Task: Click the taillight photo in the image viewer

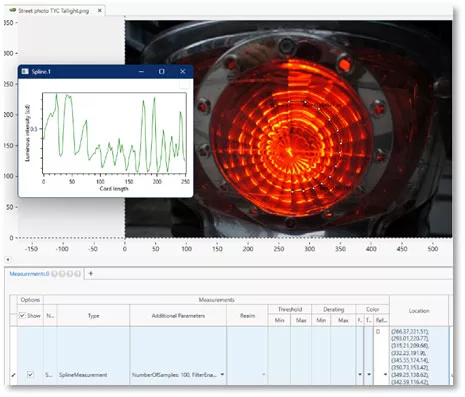Action: 288,129
